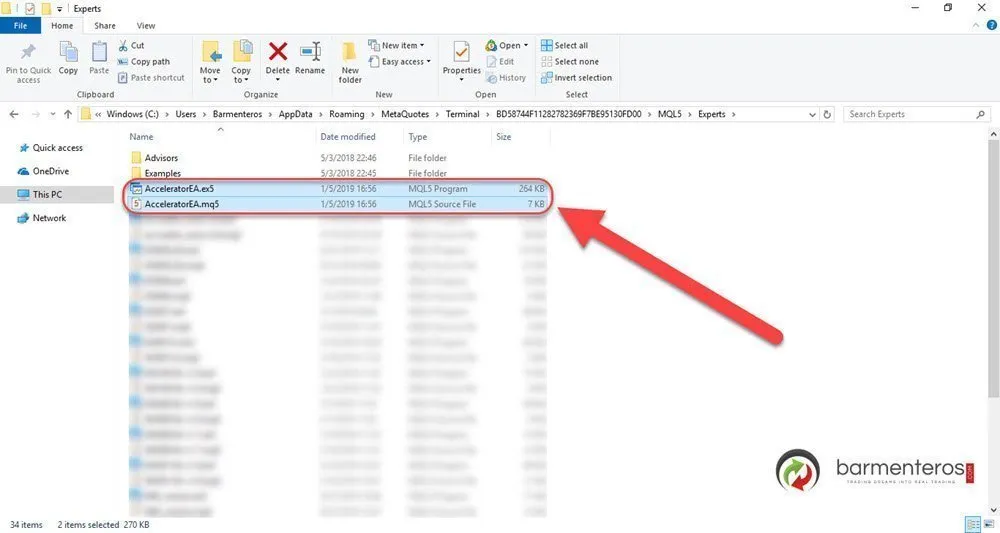The height and width of the screenshot is (533, 1000).
Task: Show file History
Action: tap(506, 77)
